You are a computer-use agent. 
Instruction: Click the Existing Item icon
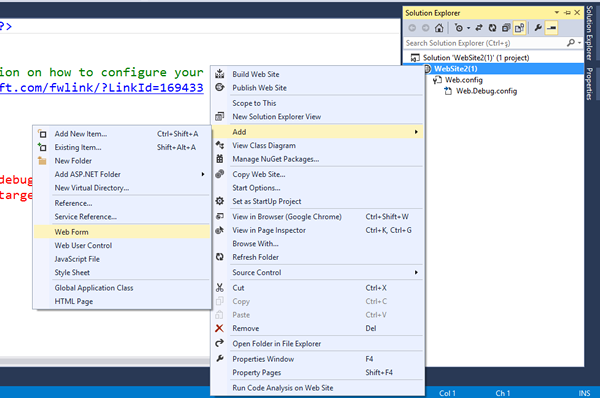(42, 147)
